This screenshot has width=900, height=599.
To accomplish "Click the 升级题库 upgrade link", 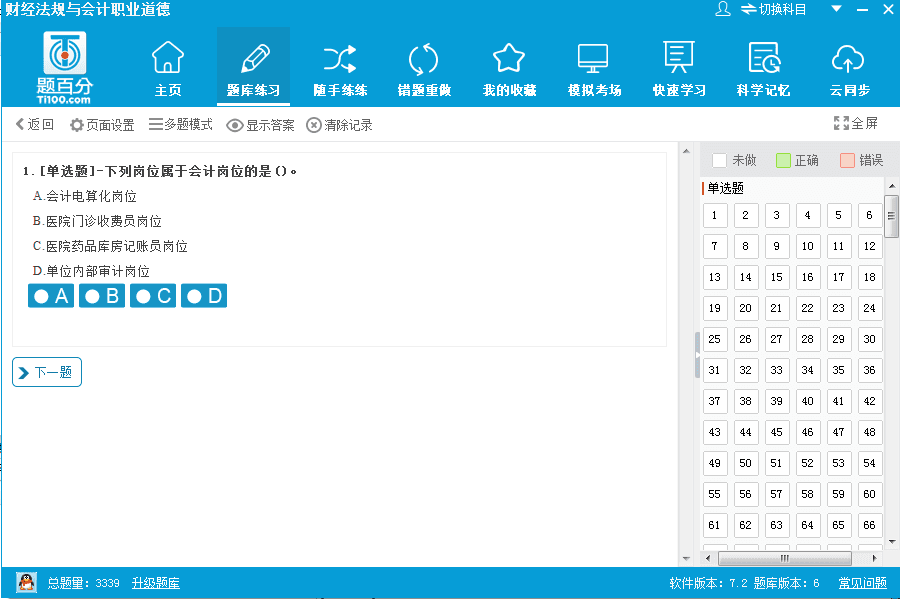I will 155,583.
